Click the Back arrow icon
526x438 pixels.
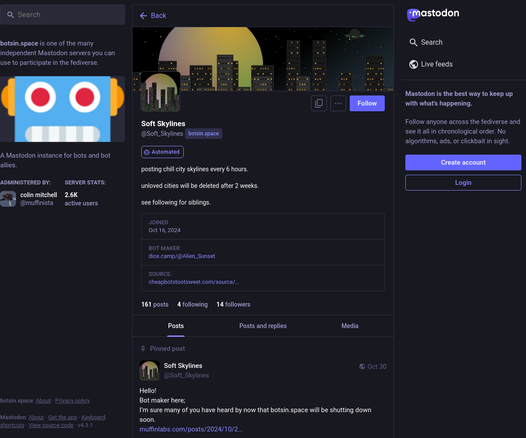[x=143, y=16]
